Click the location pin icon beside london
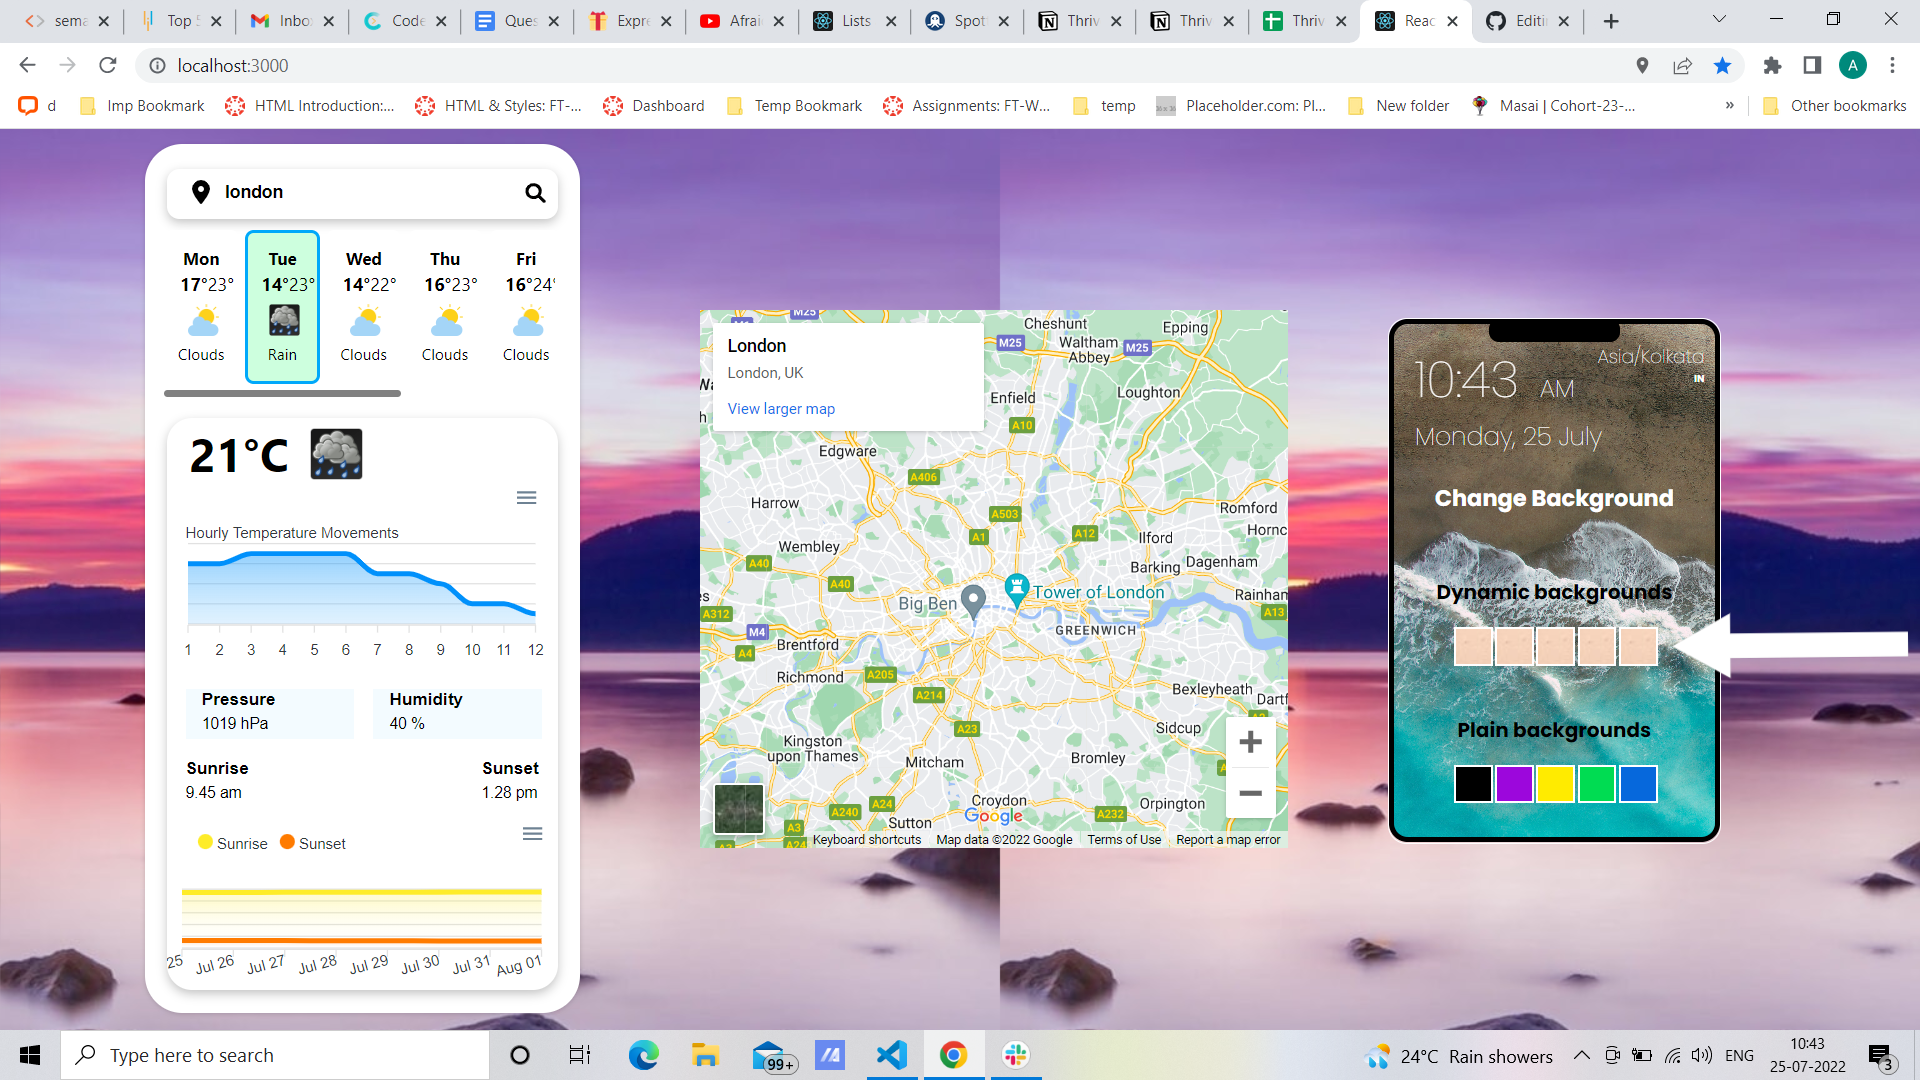The width and height of the screenshot is (1920, 1080). tap(201, 192)
